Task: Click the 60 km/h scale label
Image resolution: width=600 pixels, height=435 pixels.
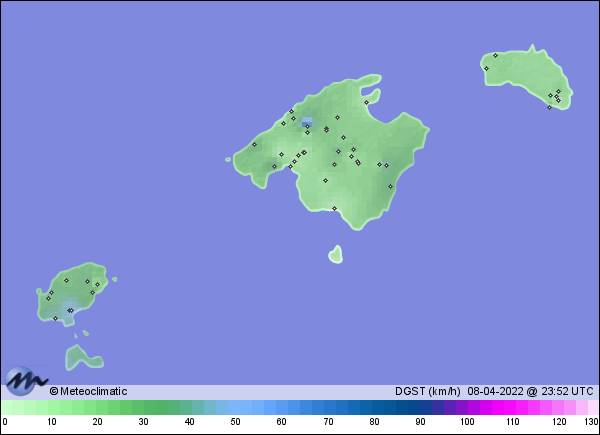Action: (281, 422)
